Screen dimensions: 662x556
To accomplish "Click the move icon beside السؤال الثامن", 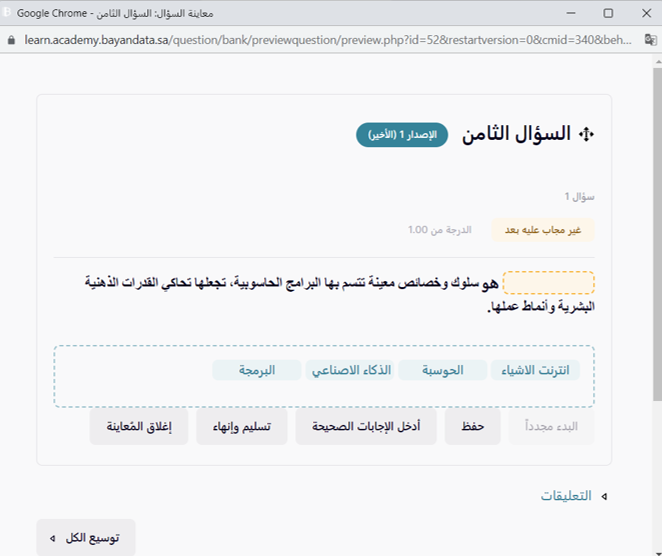I will [587, 135].
